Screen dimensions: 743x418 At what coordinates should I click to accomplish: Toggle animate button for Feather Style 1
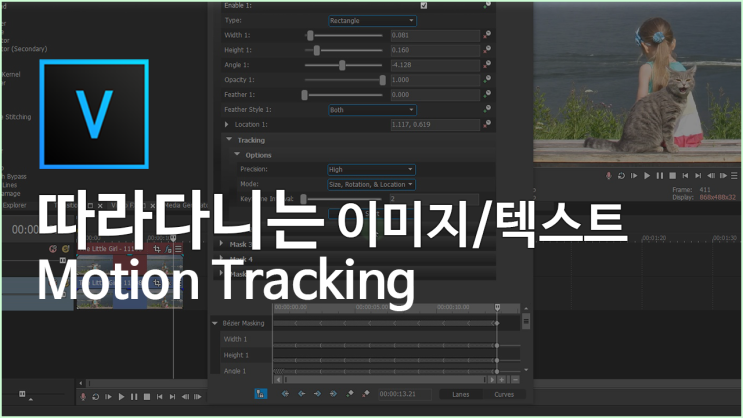(x=487, y=109)
